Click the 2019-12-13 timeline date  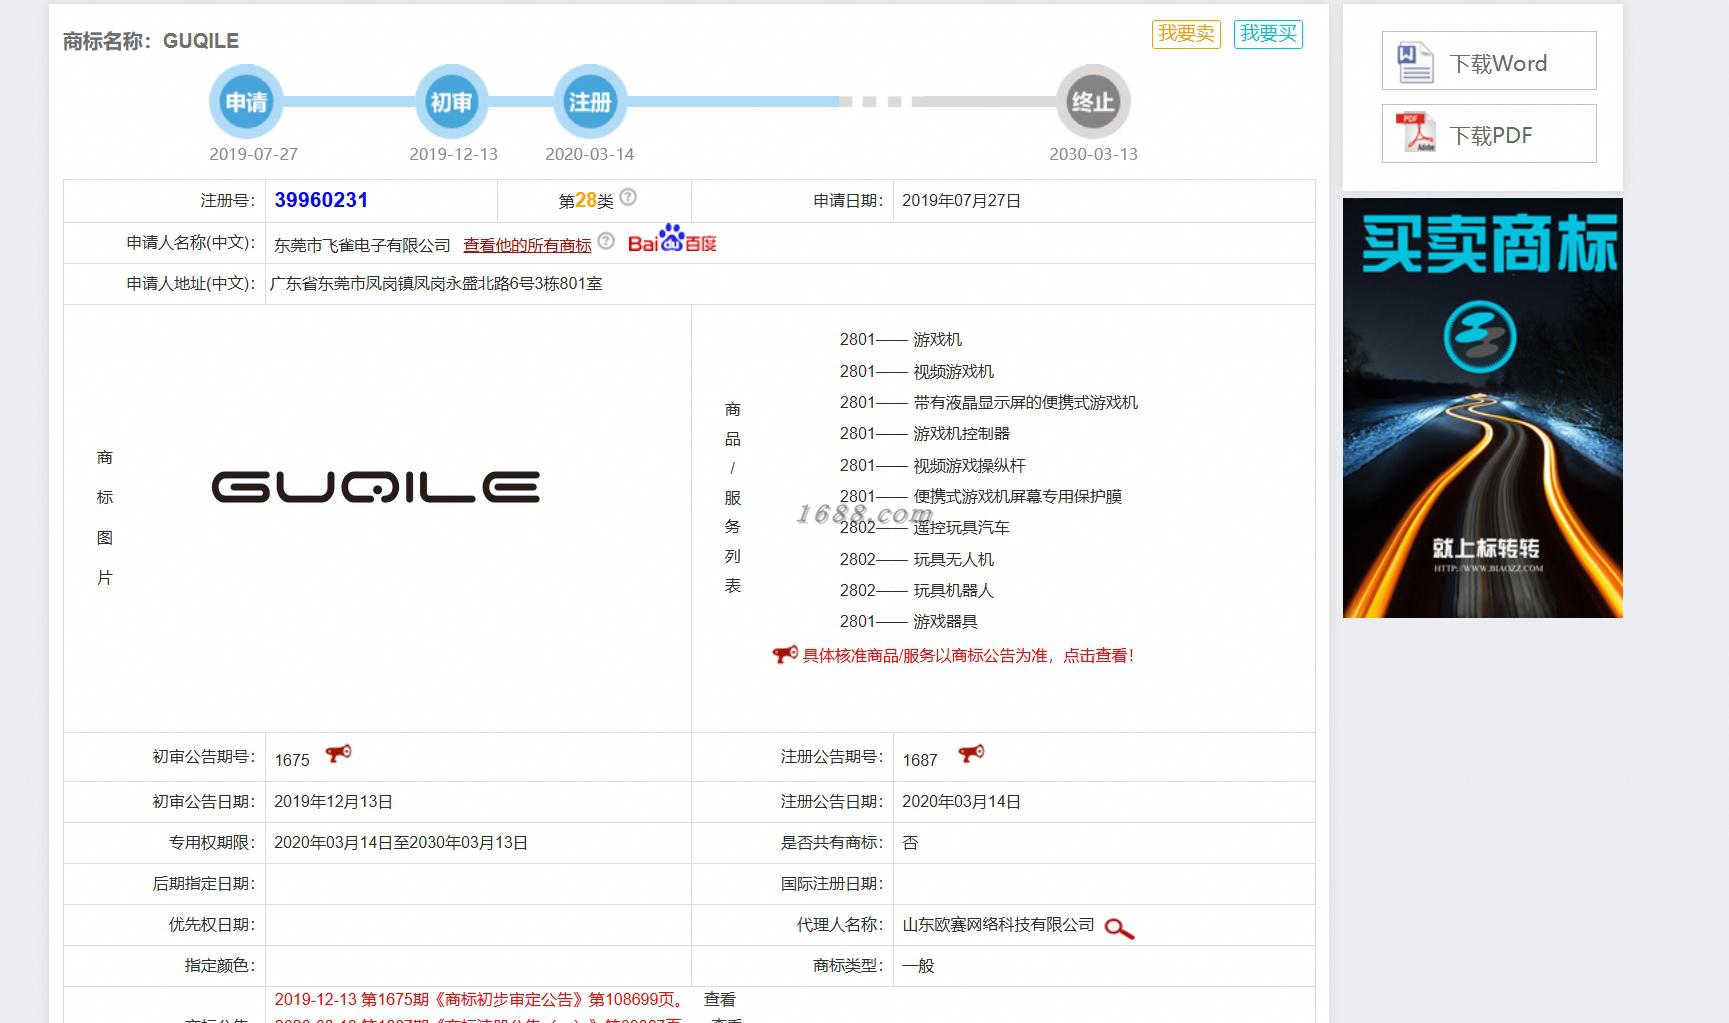pyautogui.click(x=453, y=154)
